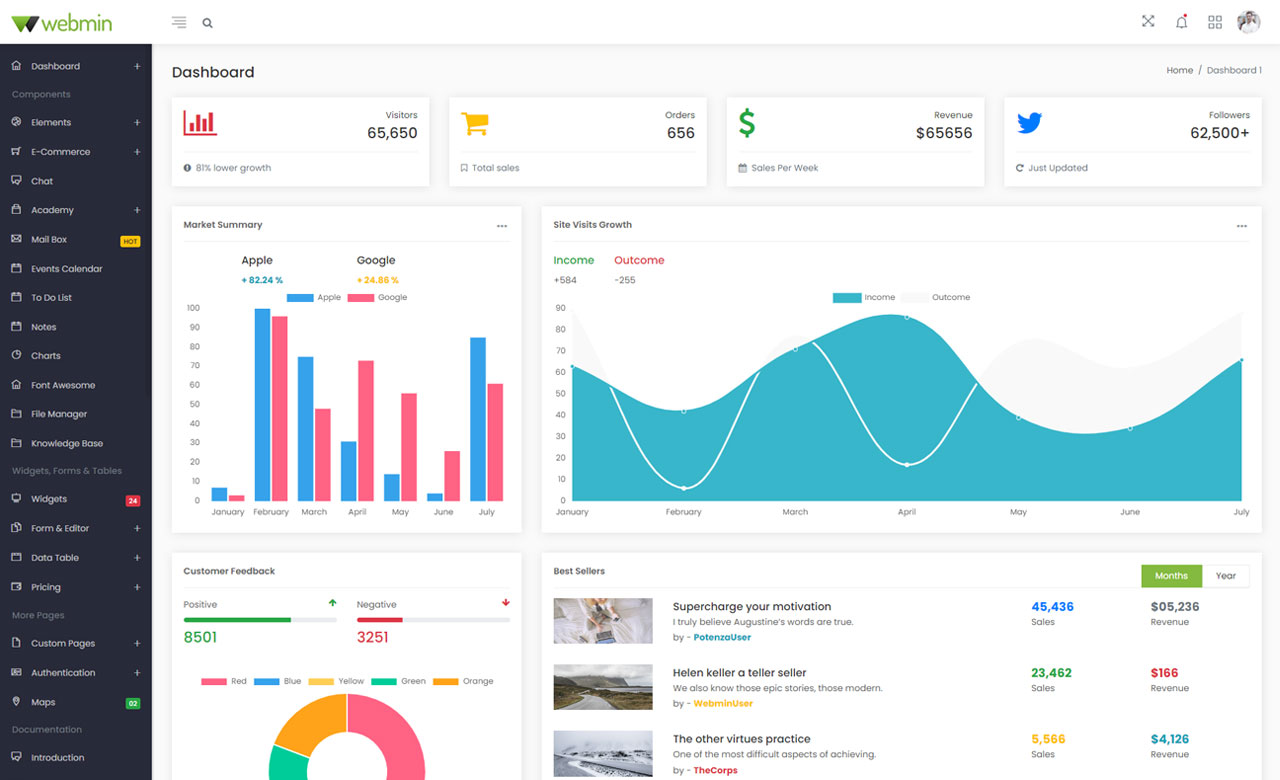
Task: Click the Events Calendar icon in sidebar
Action: click(x=16, y=268)
